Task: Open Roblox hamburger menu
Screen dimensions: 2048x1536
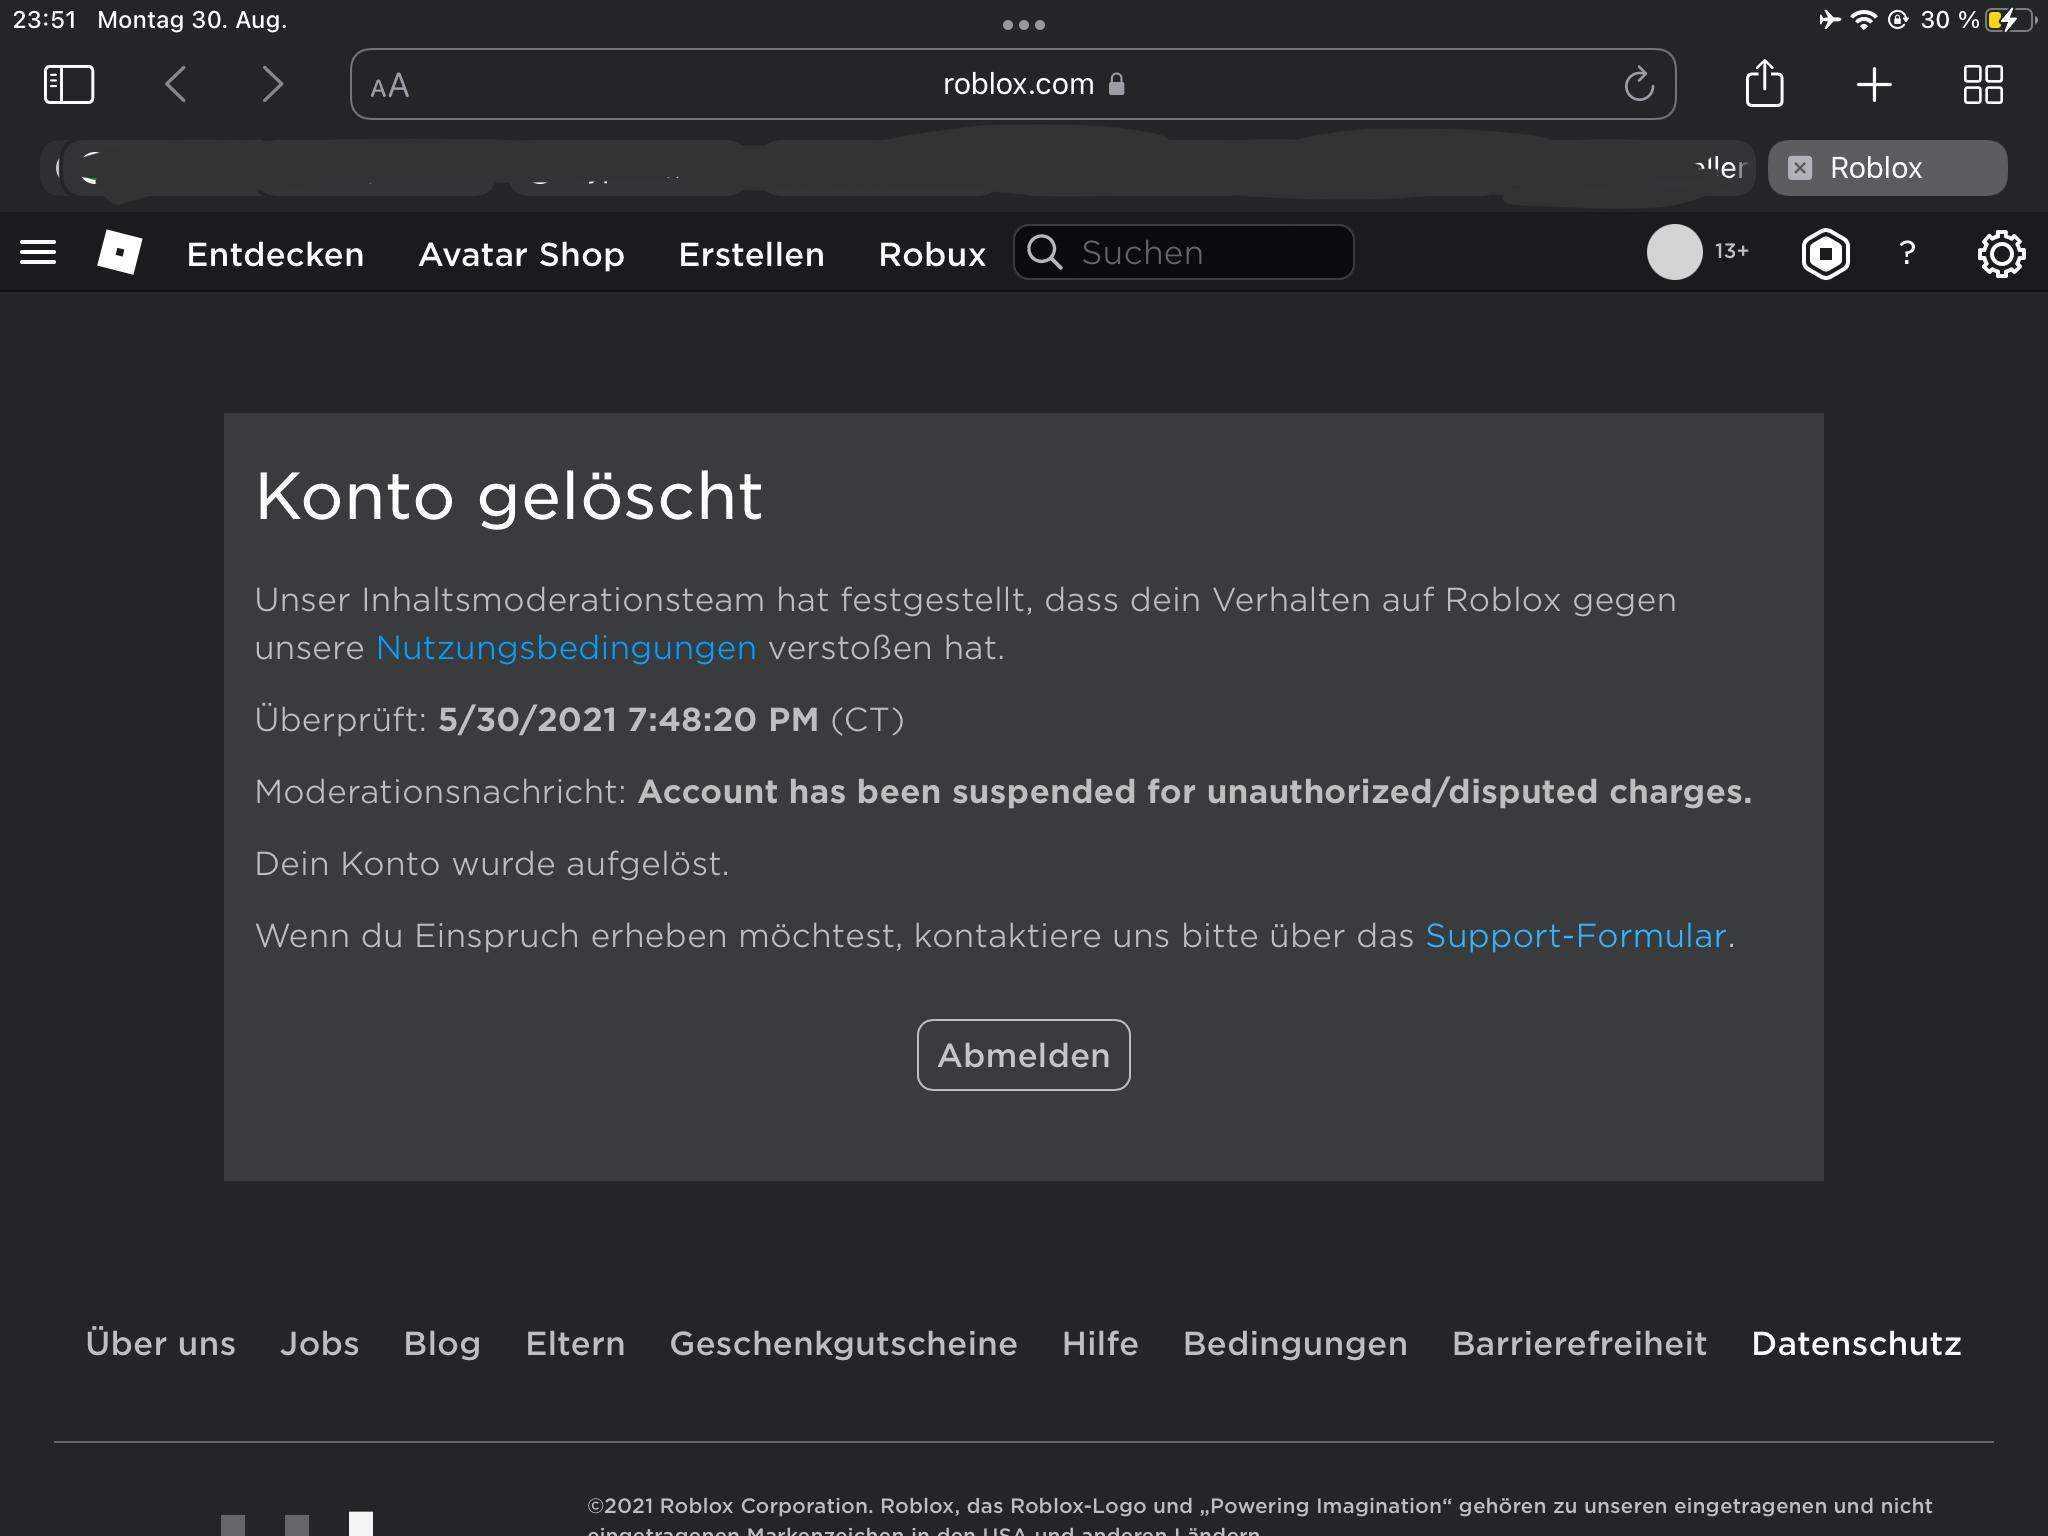Action: (38, 253)
